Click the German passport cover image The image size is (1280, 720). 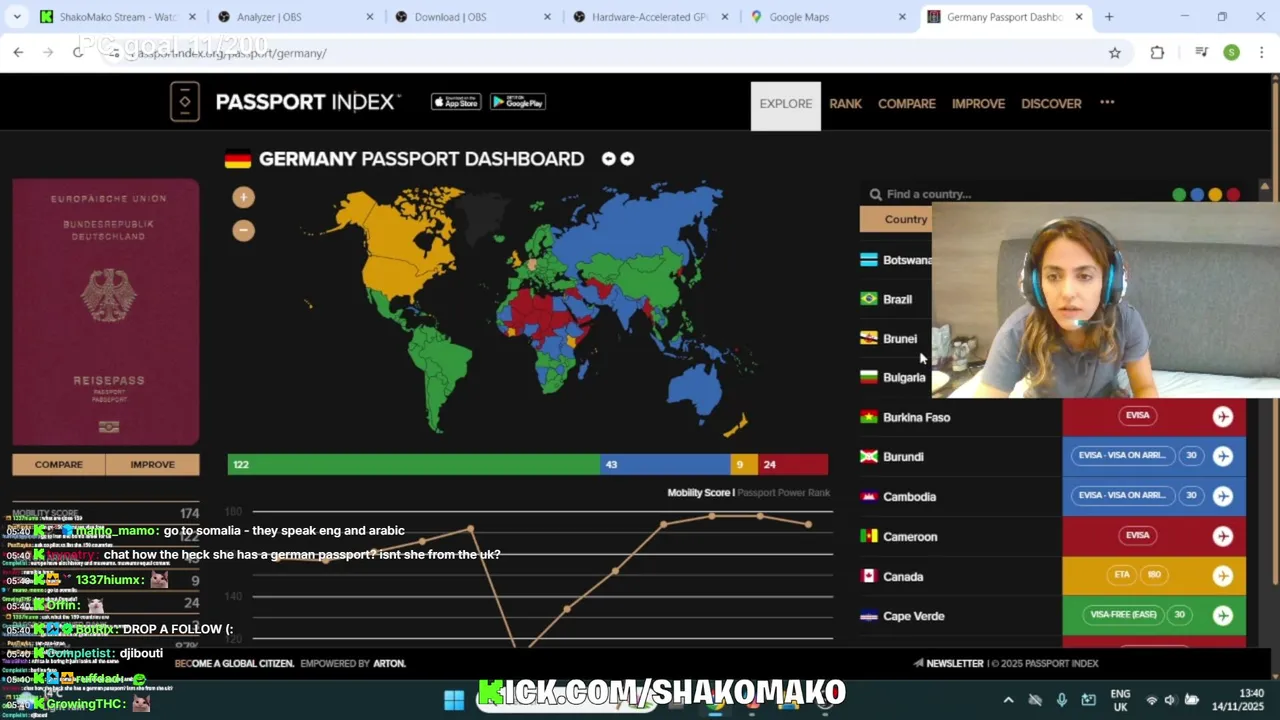tap(106, 312)
